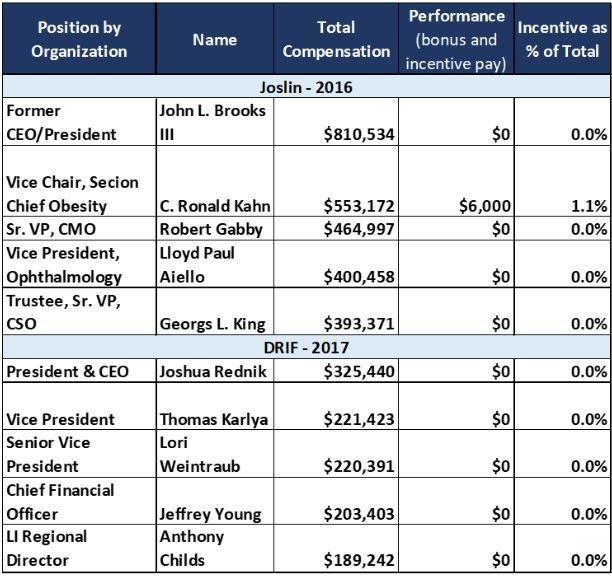The width and height of the screenshot is (612, 577).
Task: Click the C. Ronald Kahn cell
Action: coord(215,182)
